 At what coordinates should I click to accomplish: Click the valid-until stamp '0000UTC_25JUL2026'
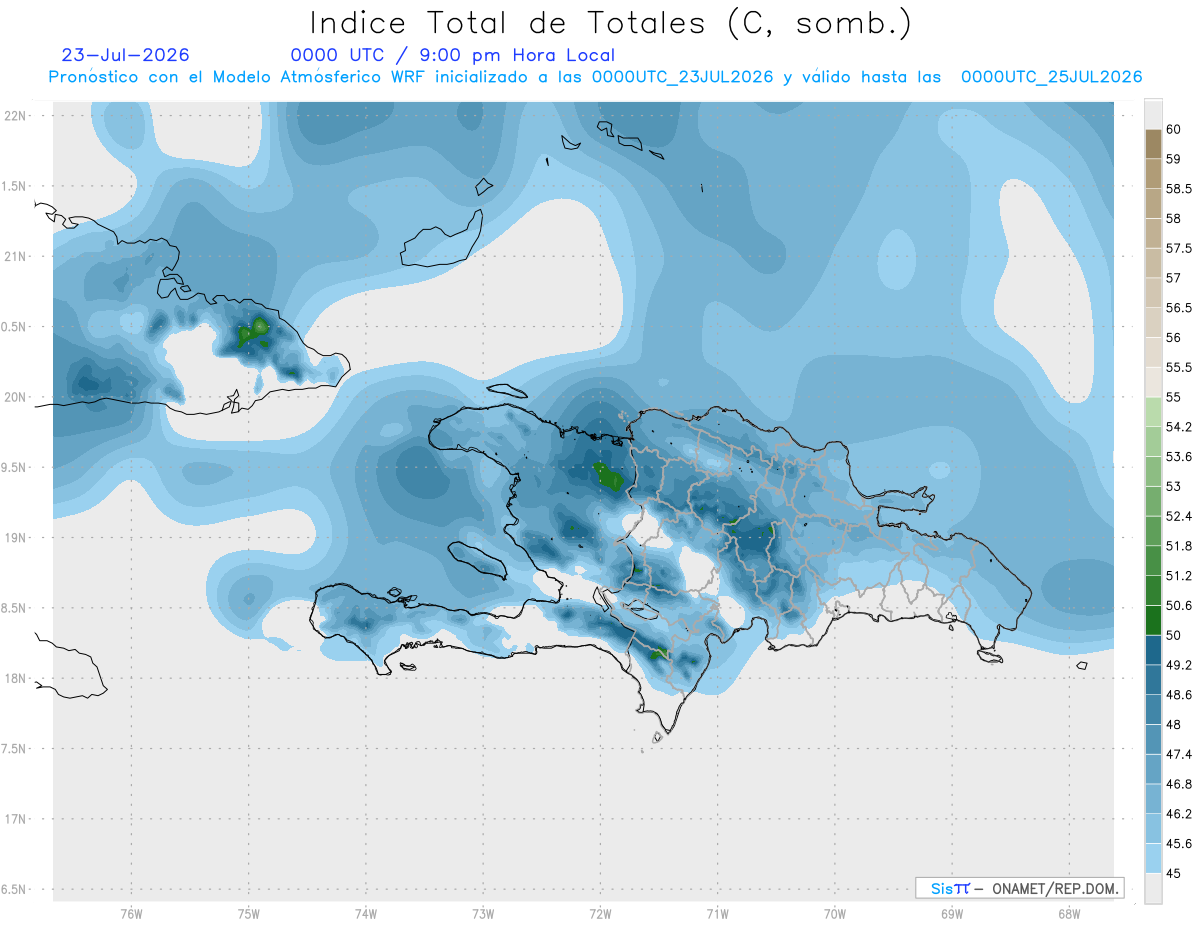1052,77
